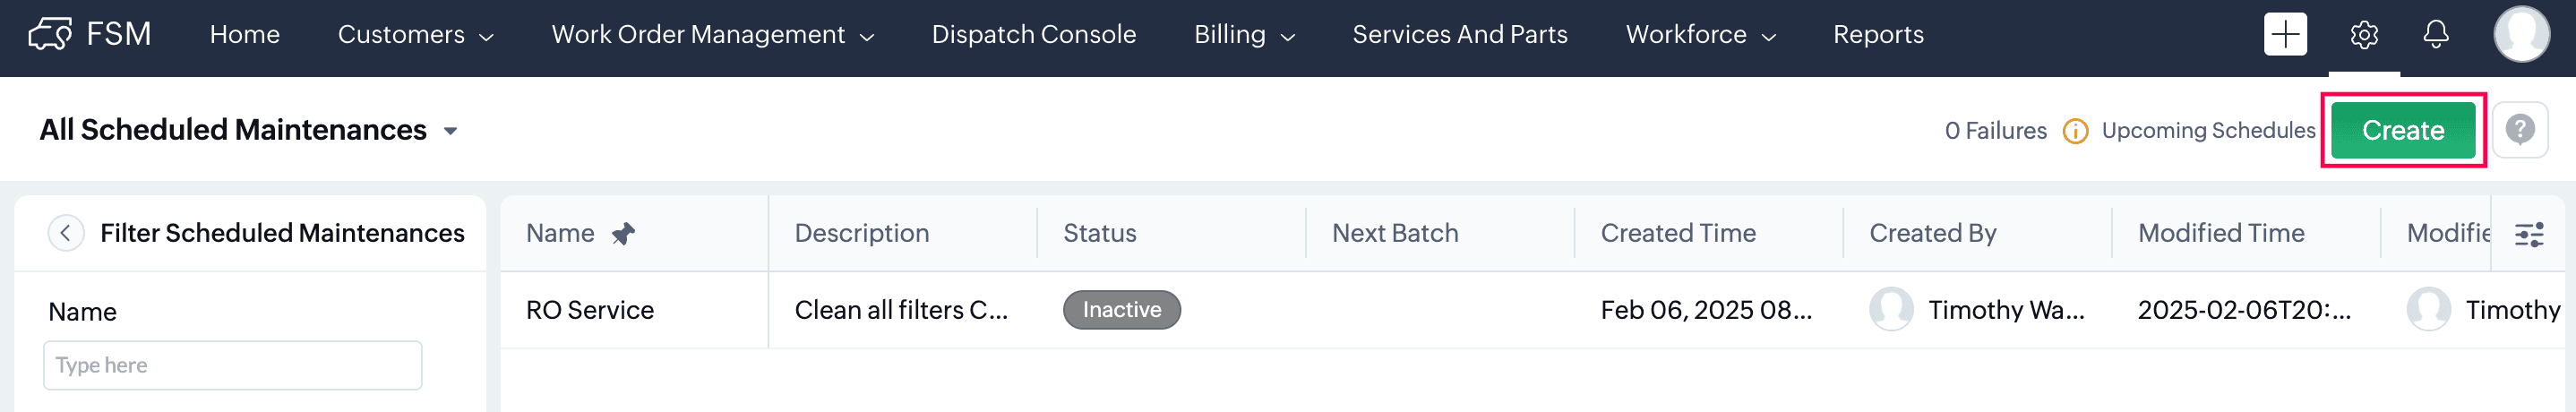Open the settings gear icon
The width and height of the screenshot is (2576, 412).
(2363, 35)
